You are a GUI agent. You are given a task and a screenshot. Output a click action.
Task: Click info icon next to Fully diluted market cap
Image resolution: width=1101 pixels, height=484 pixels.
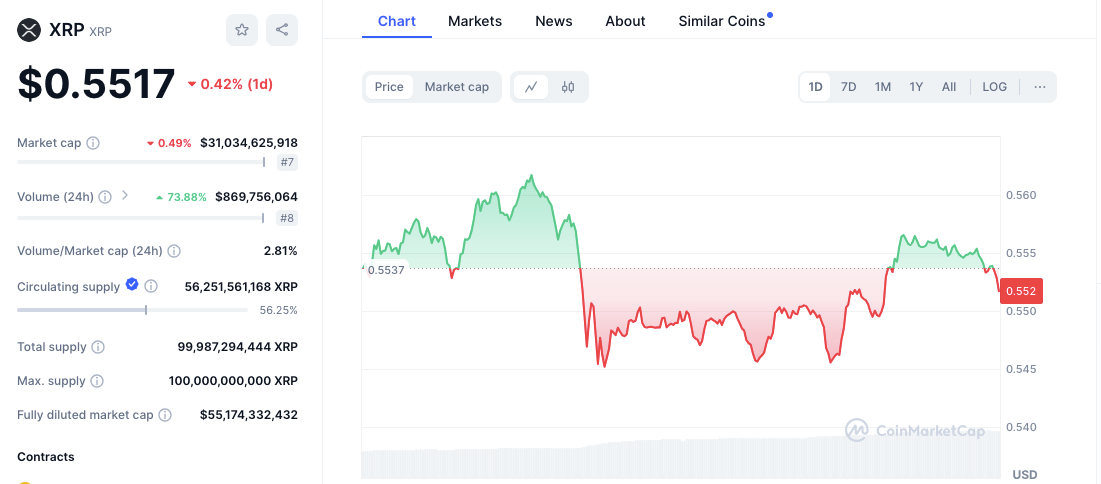coord(164,415)
